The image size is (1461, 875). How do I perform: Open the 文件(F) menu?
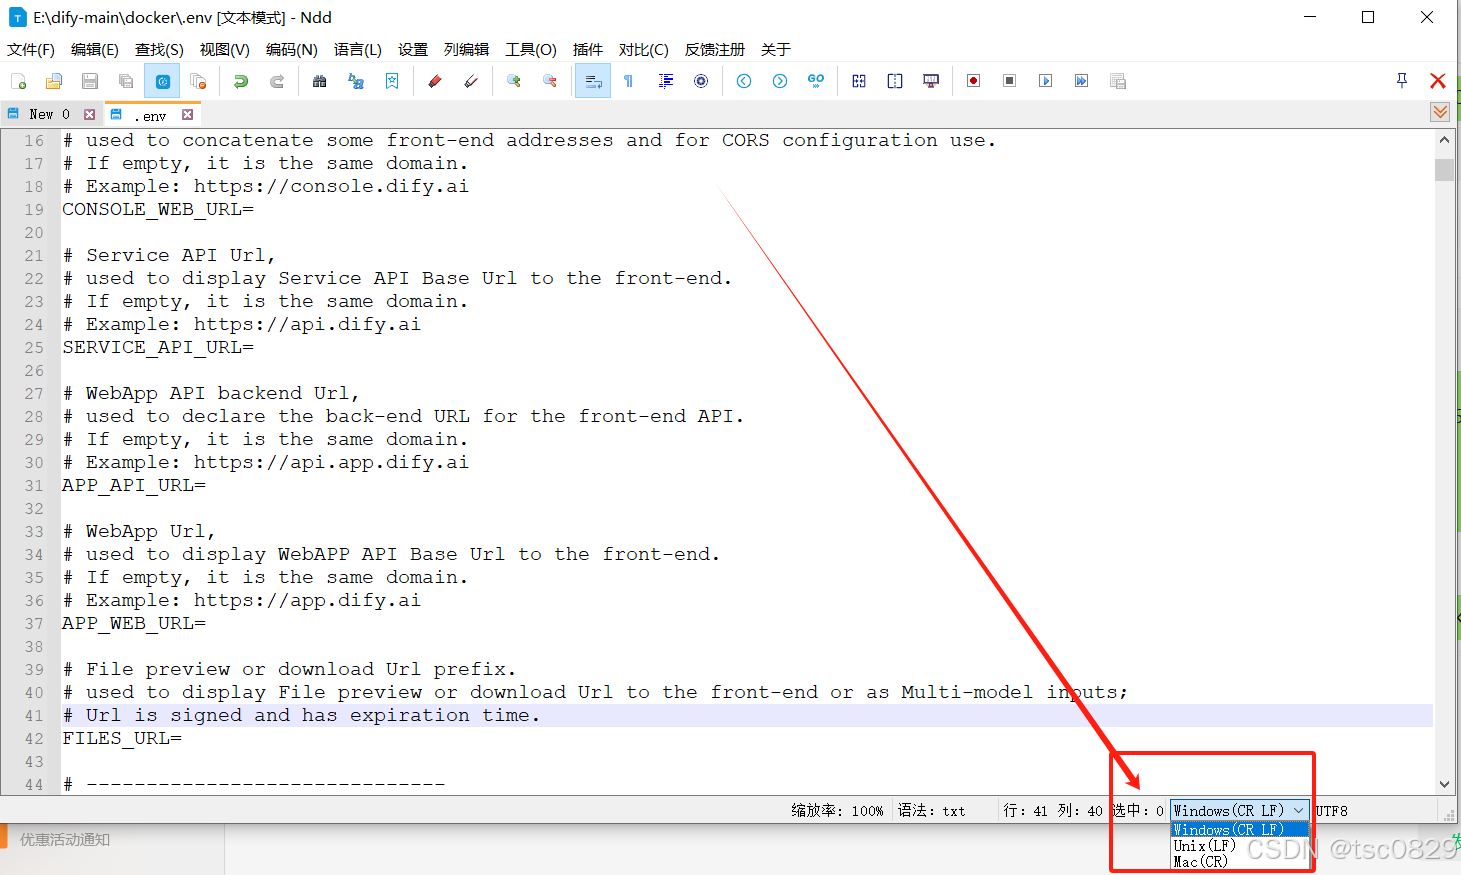pos(31,49)
